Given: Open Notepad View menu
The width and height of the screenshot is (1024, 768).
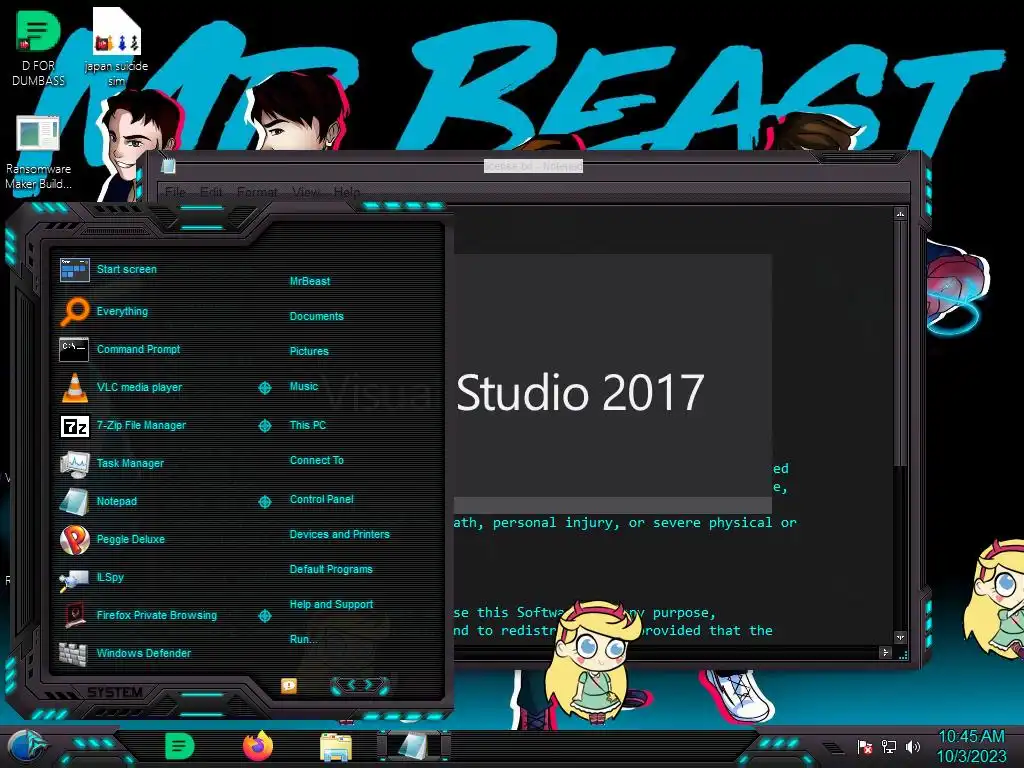Looking at the screenshot, I should click(306, 192).
